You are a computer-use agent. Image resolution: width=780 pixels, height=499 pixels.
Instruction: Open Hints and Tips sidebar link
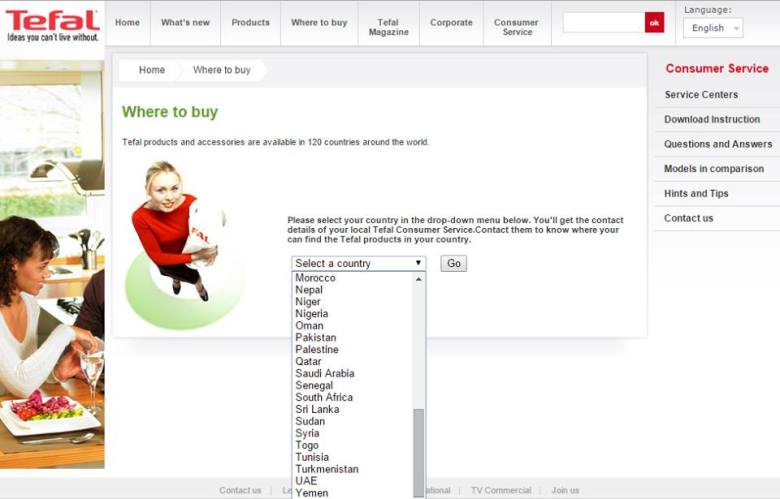click(696, 194)
